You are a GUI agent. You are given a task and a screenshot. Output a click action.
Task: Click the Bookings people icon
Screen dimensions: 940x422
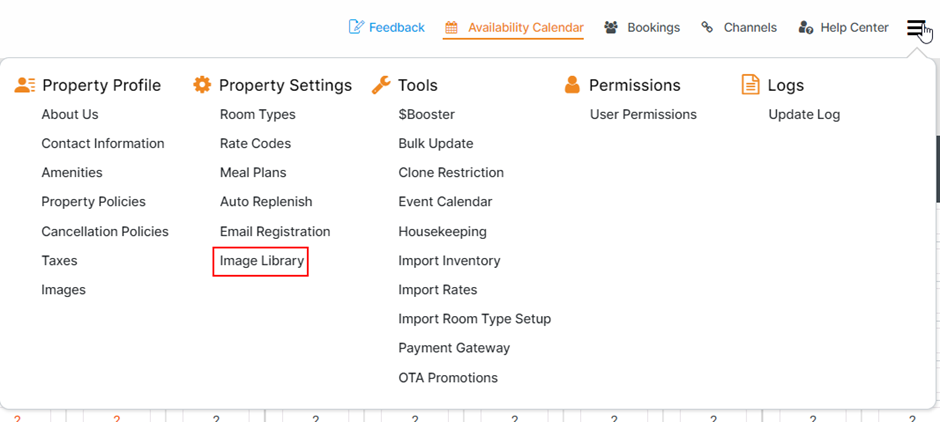(x=611, y=27)
